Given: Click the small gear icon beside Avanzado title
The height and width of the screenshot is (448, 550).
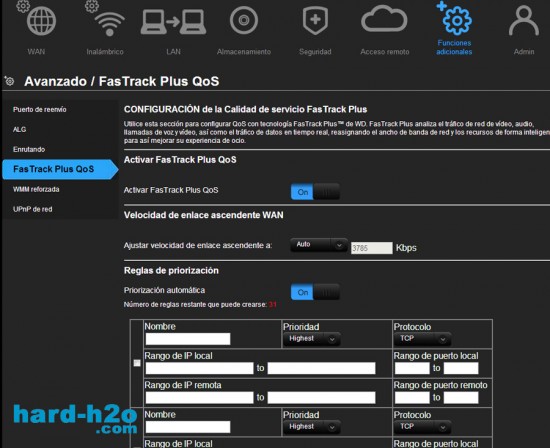Looking at the screenshot, I should coord(9,81).
